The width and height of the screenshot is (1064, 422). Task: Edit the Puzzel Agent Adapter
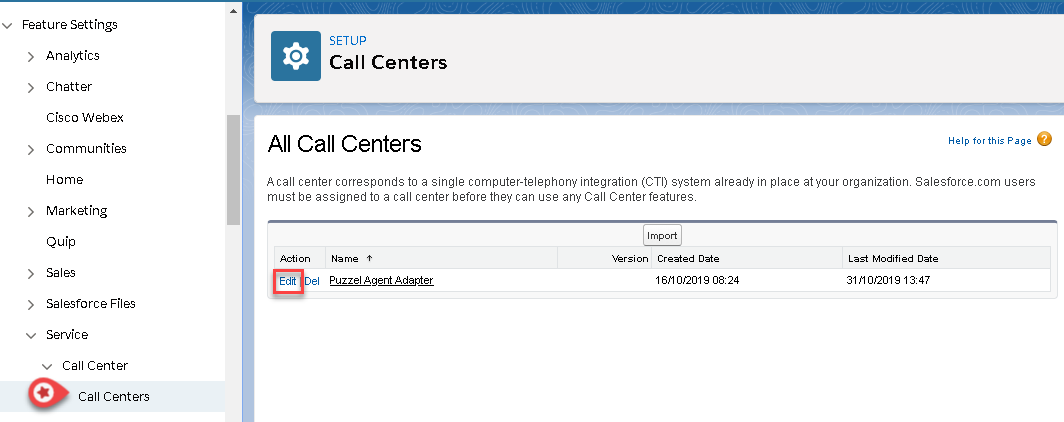pos(288,281)
